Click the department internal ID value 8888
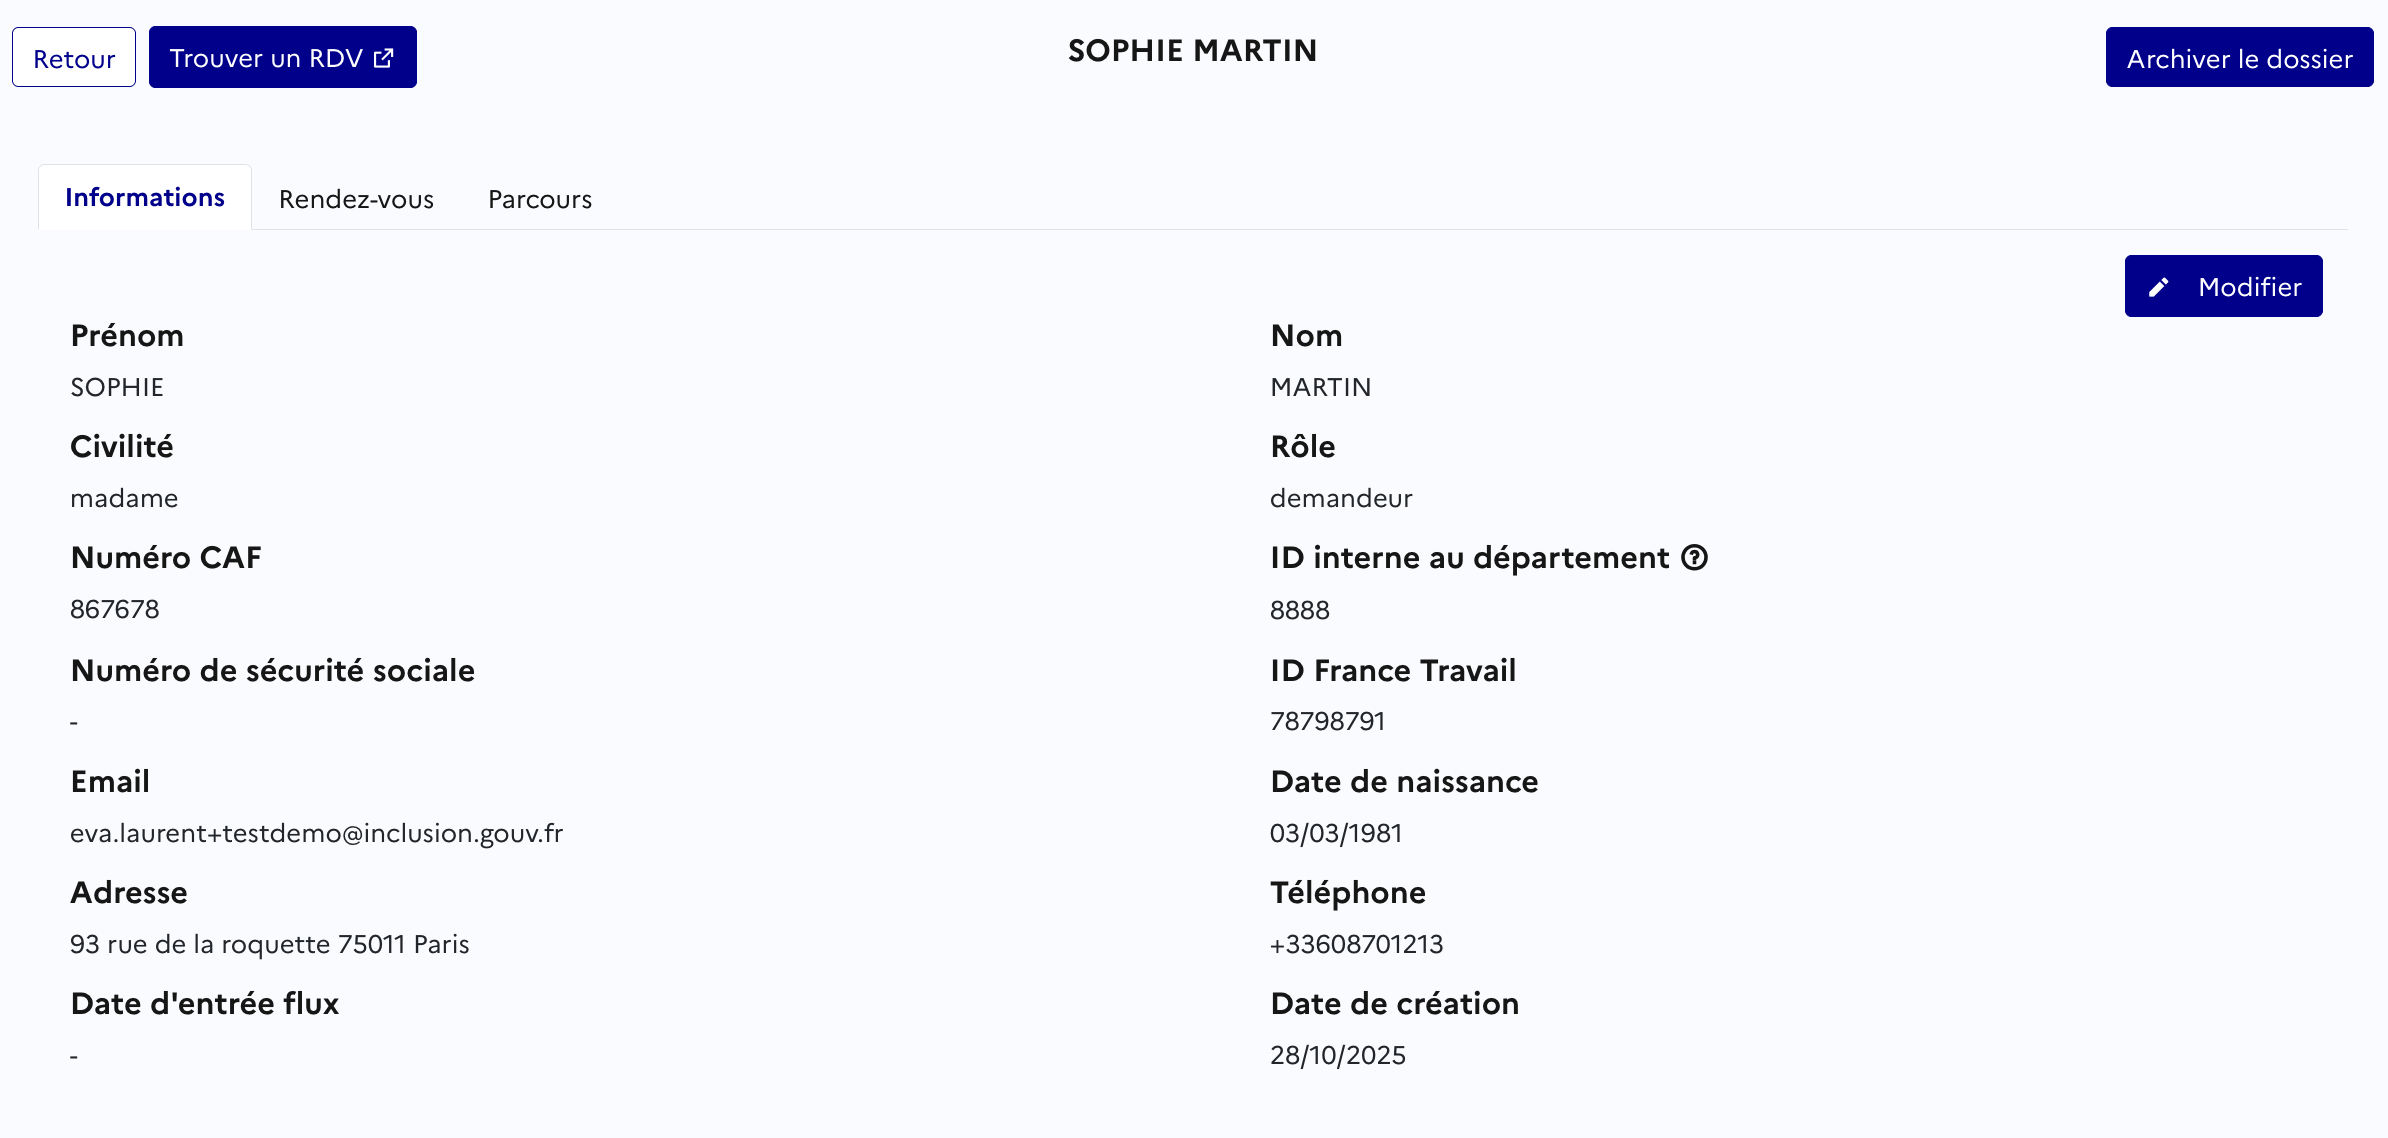The height and width of the screenshot is (1138, 2388). [x=1299, y=610]
